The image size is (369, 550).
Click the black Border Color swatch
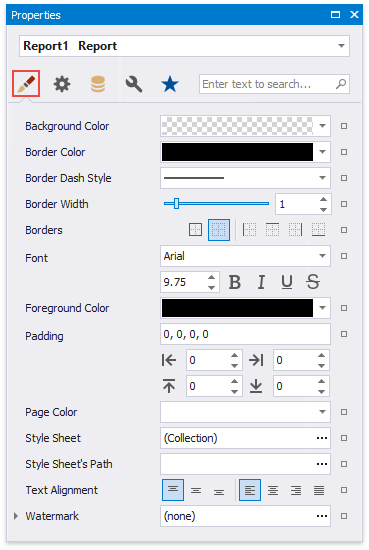[x=237, y=152]
